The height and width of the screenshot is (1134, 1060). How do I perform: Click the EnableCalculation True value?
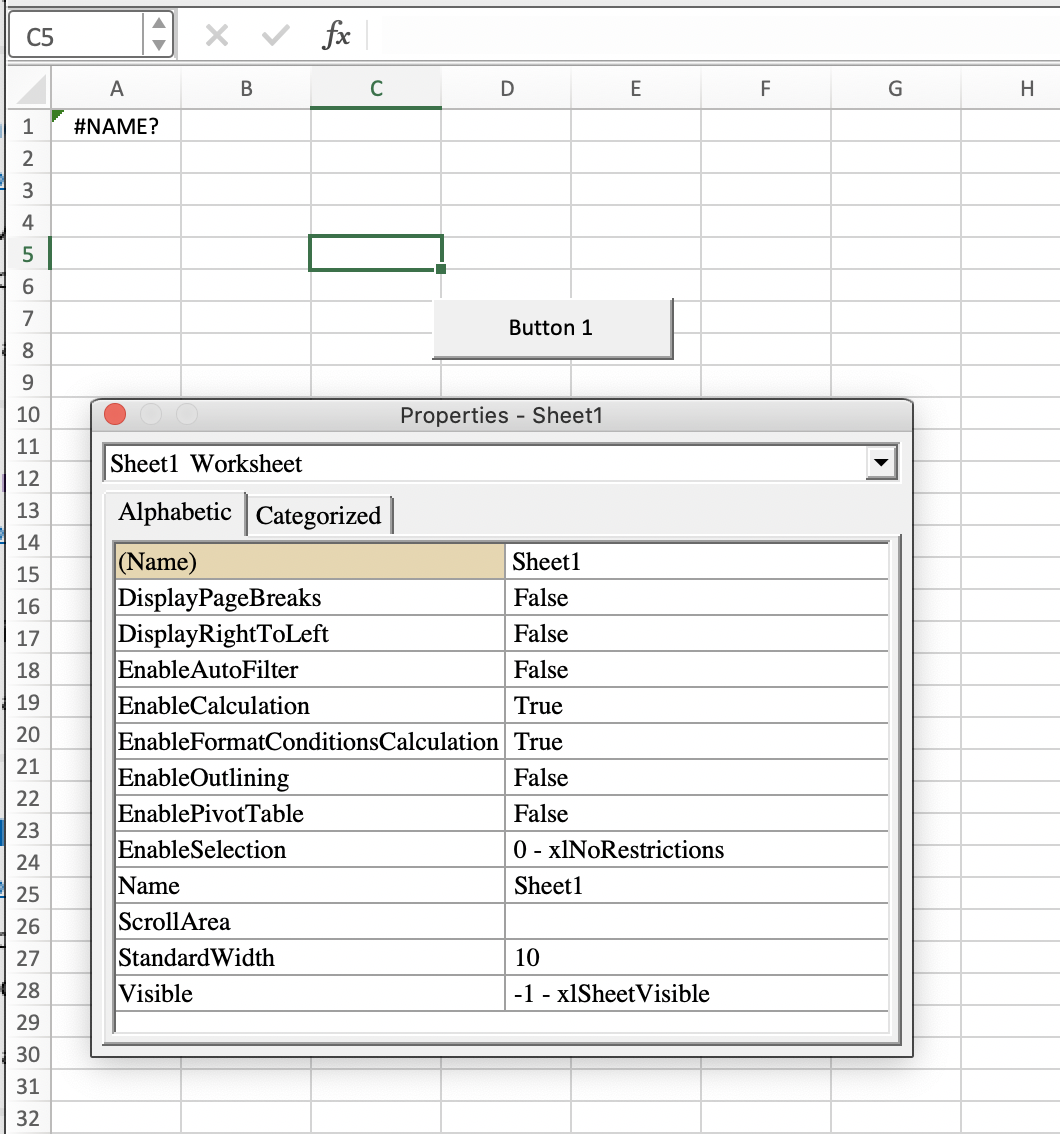pos(696,705)
